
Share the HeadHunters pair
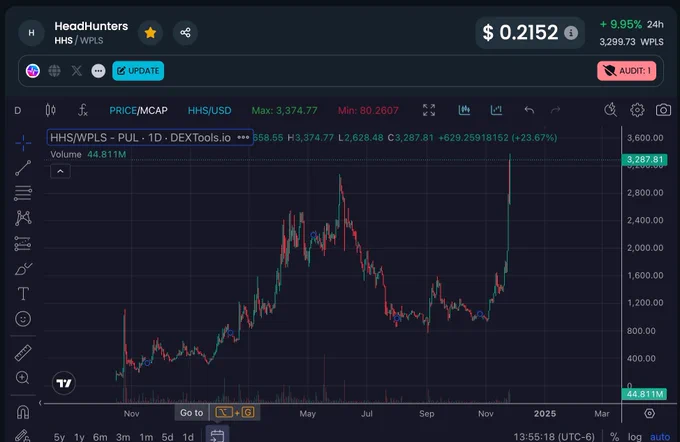(185, 33)
